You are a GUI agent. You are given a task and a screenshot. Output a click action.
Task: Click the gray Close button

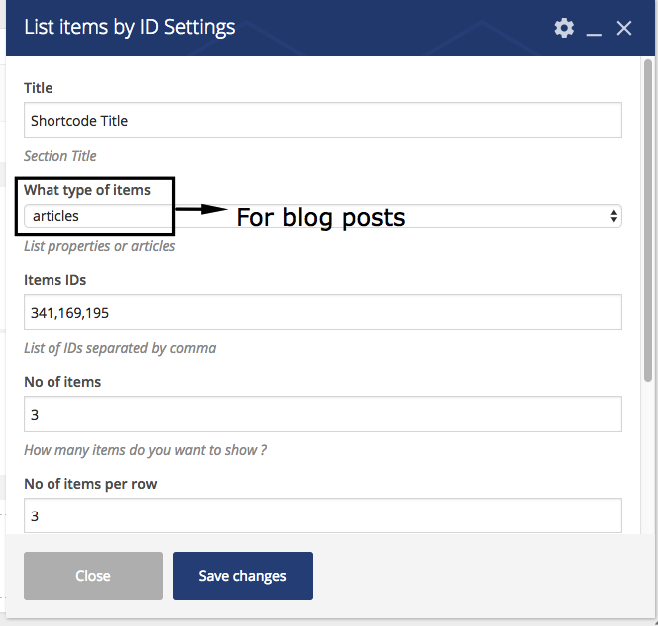click(93, 576)
